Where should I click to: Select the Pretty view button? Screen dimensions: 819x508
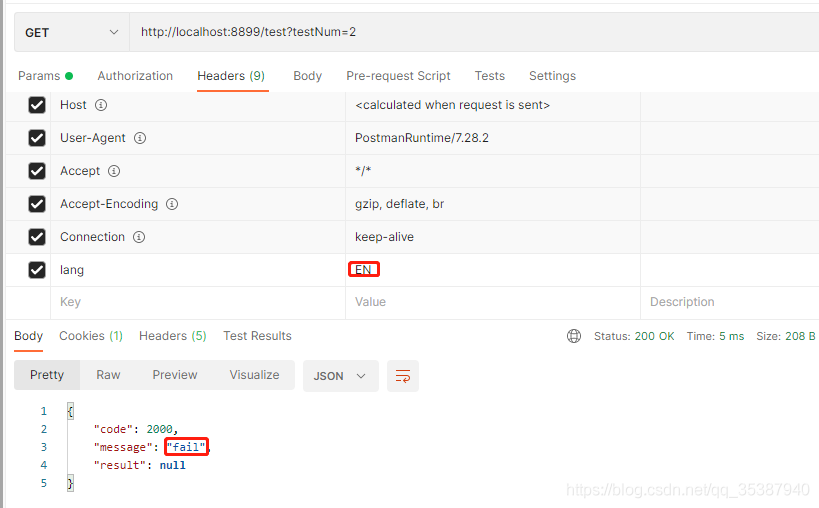pyautogui.click(x=47, y=375)
